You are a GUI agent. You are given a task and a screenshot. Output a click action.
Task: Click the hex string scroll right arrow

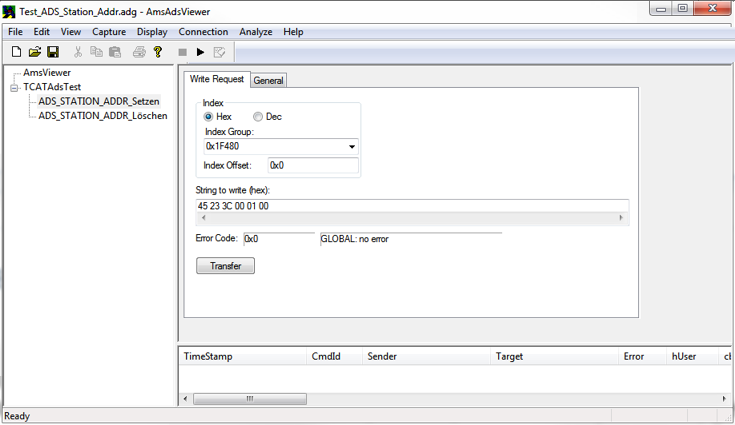(621, 218)
